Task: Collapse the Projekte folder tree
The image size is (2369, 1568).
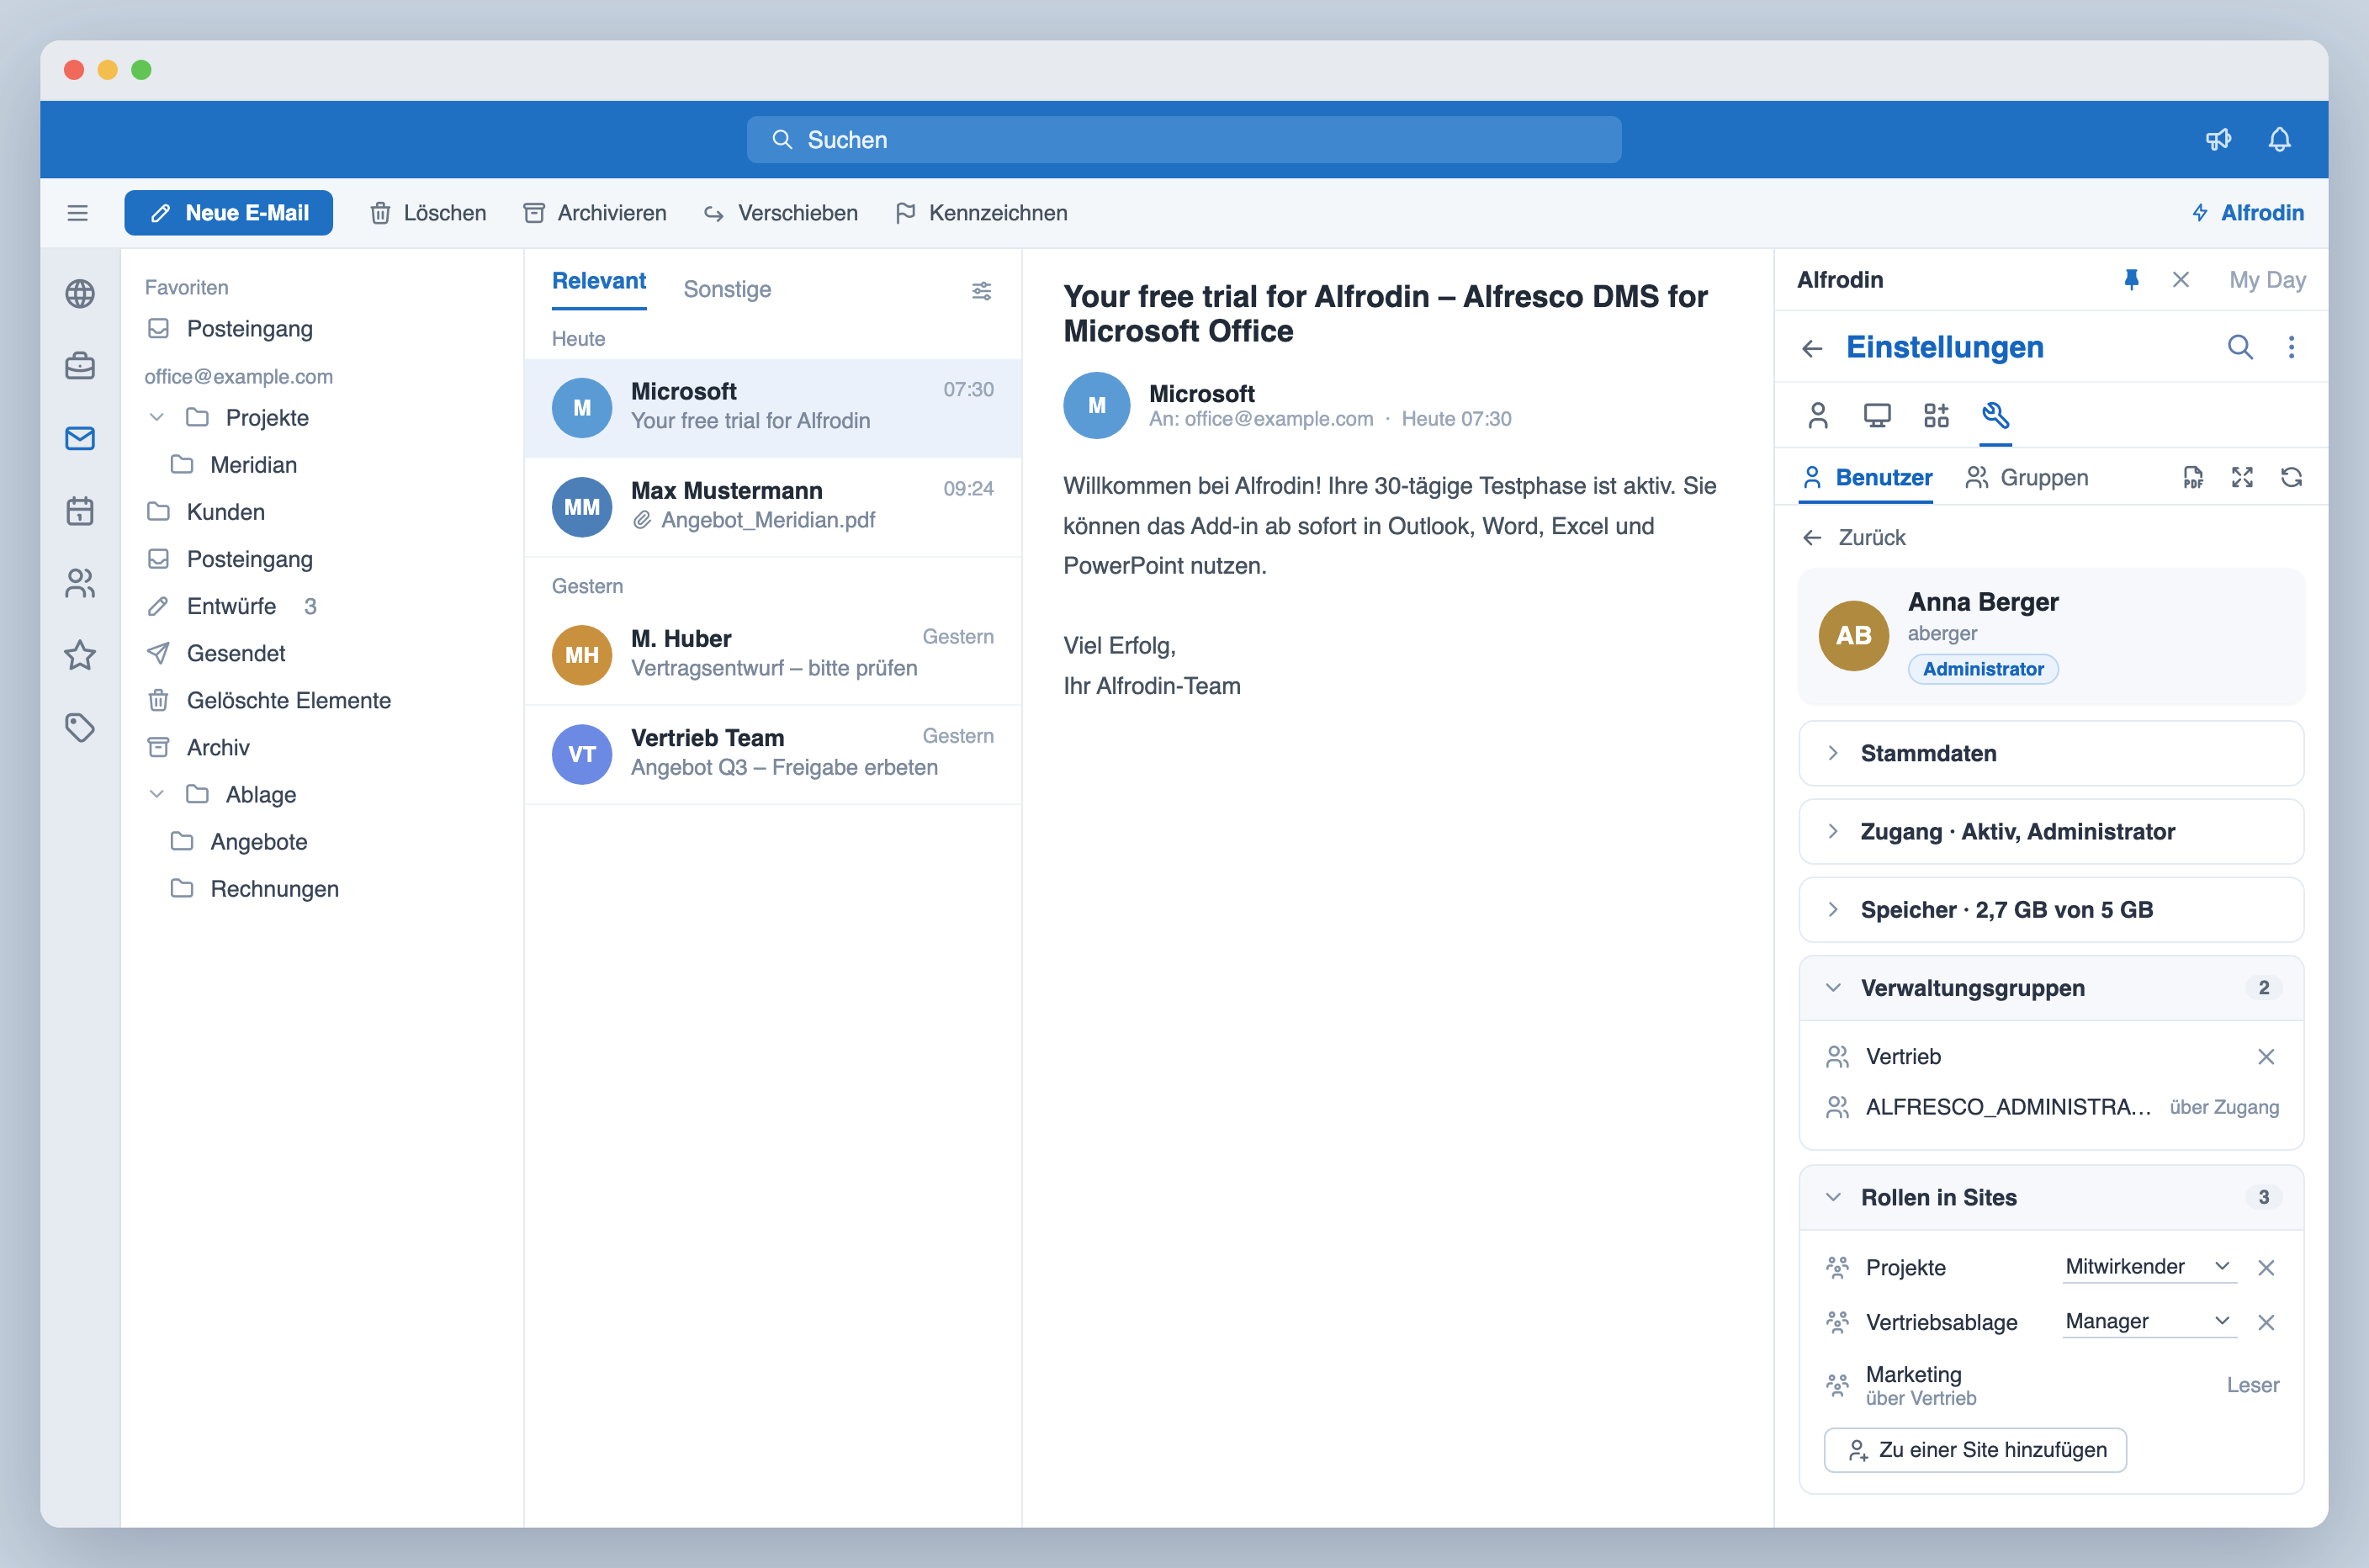Action: (x=157, y=417)
